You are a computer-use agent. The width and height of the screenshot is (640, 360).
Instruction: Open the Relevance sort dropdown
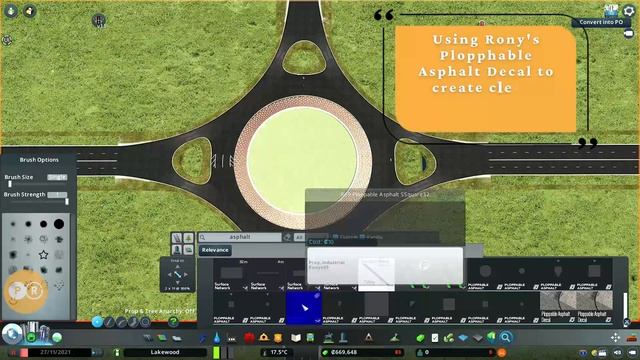pyautogui.click(x=215, y=250)
